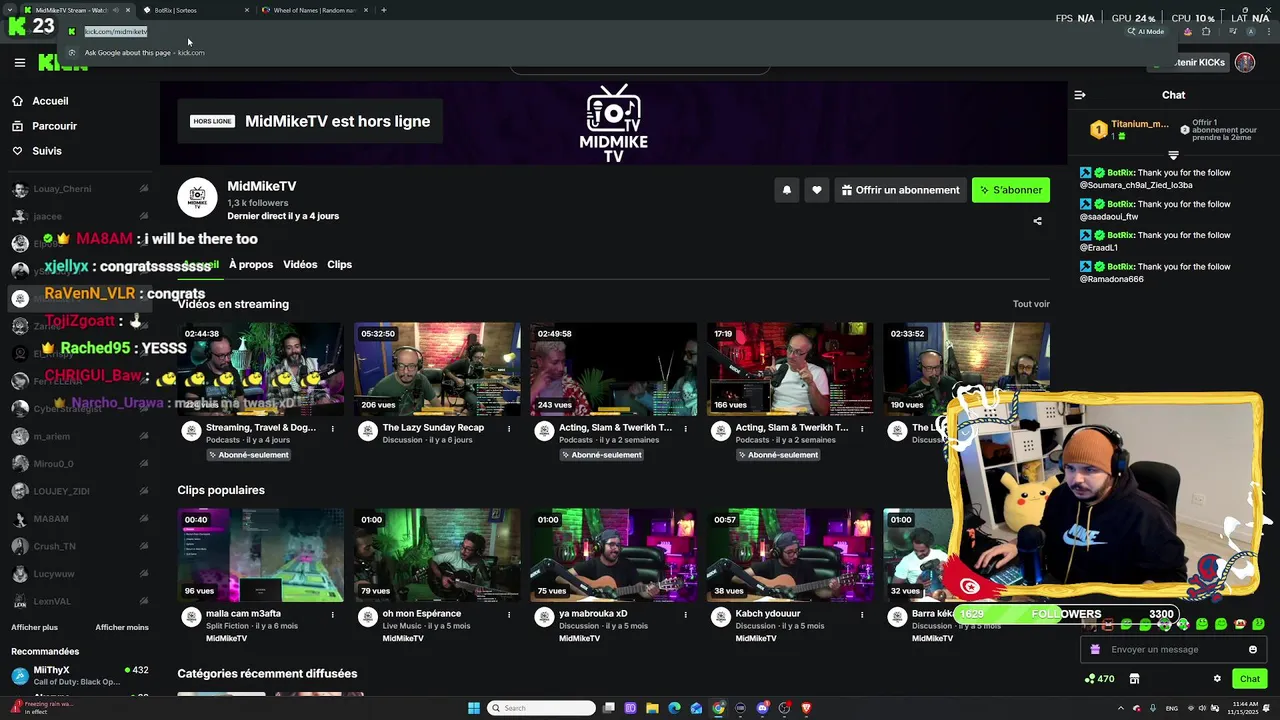Click the green S'abonner button
This screenshot has width=1280, height=720.
[1011, 190]
